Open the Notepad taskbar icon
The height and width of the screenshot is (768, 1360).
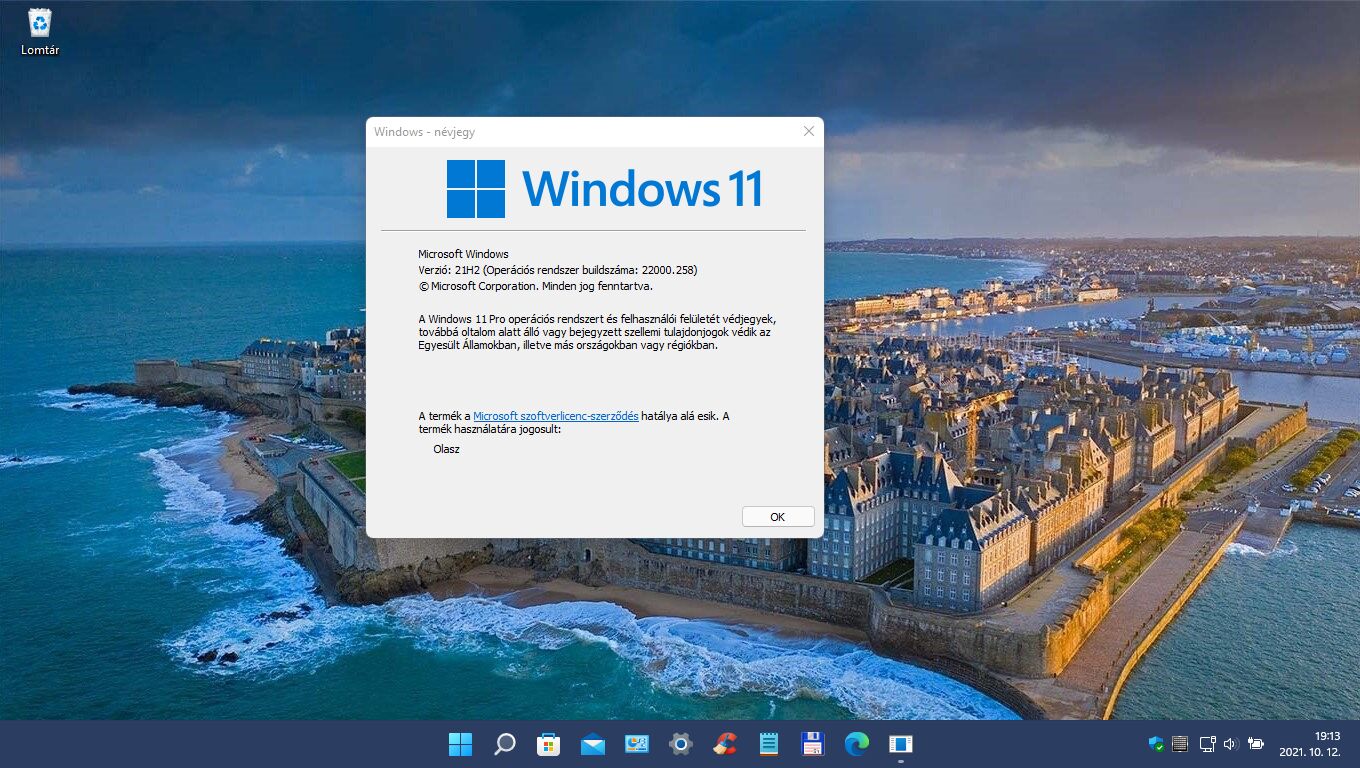click(769, 744)
